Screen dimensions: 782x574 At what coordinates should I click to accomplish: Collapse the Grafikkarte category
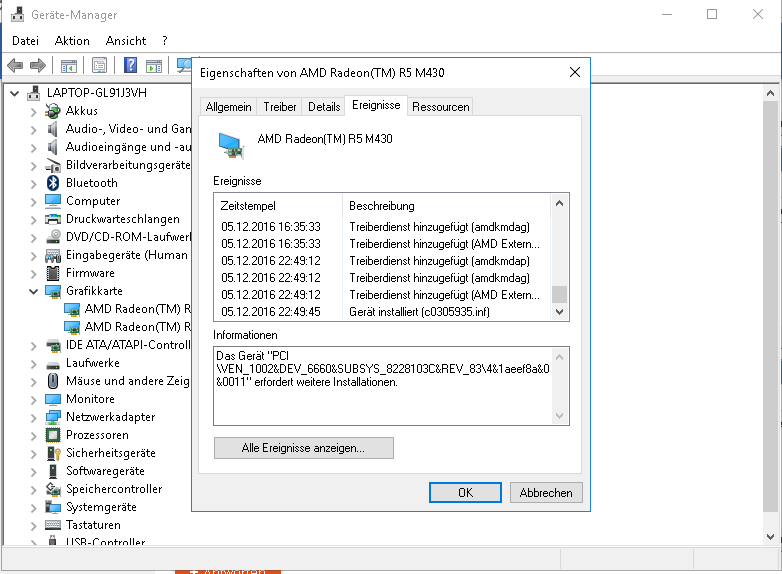(33, 291)
